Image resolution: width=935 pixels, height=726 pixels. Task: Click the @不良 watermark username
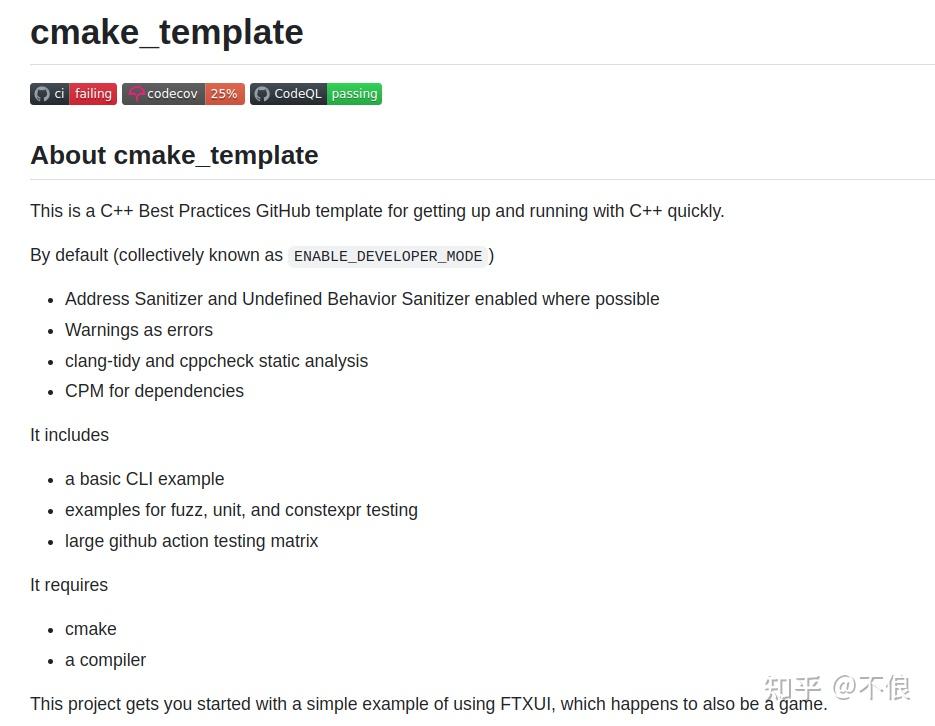872,688
